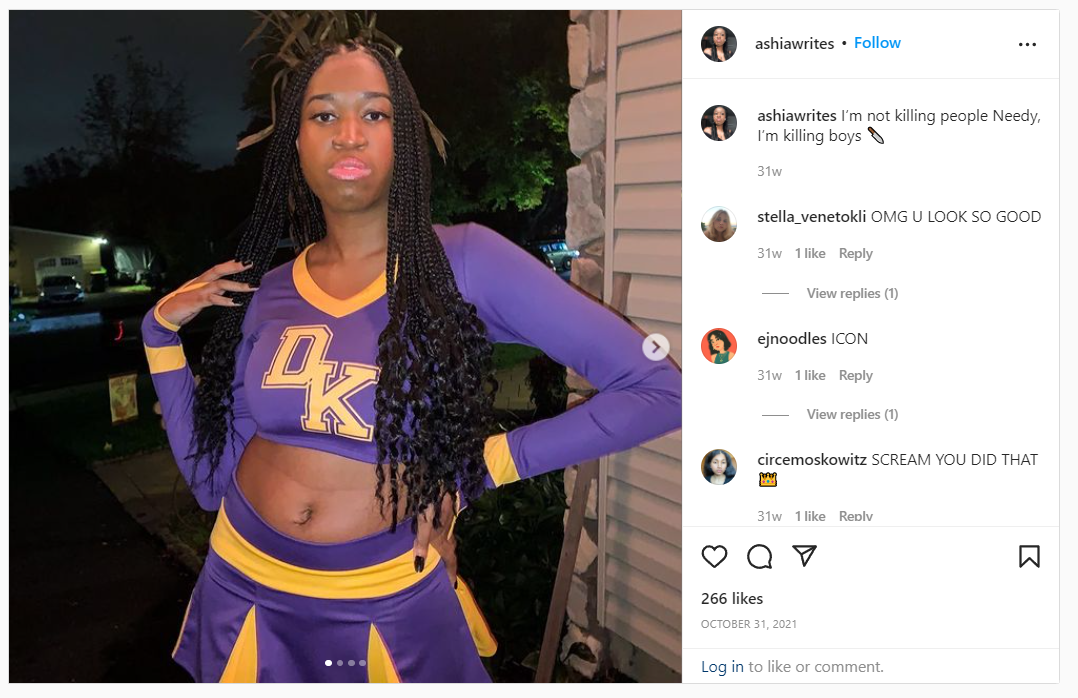Save the post with the bookmark icon
The width and height of the screenshot is (1078, 698).
pyautogui.click(x=1029, y=556)
